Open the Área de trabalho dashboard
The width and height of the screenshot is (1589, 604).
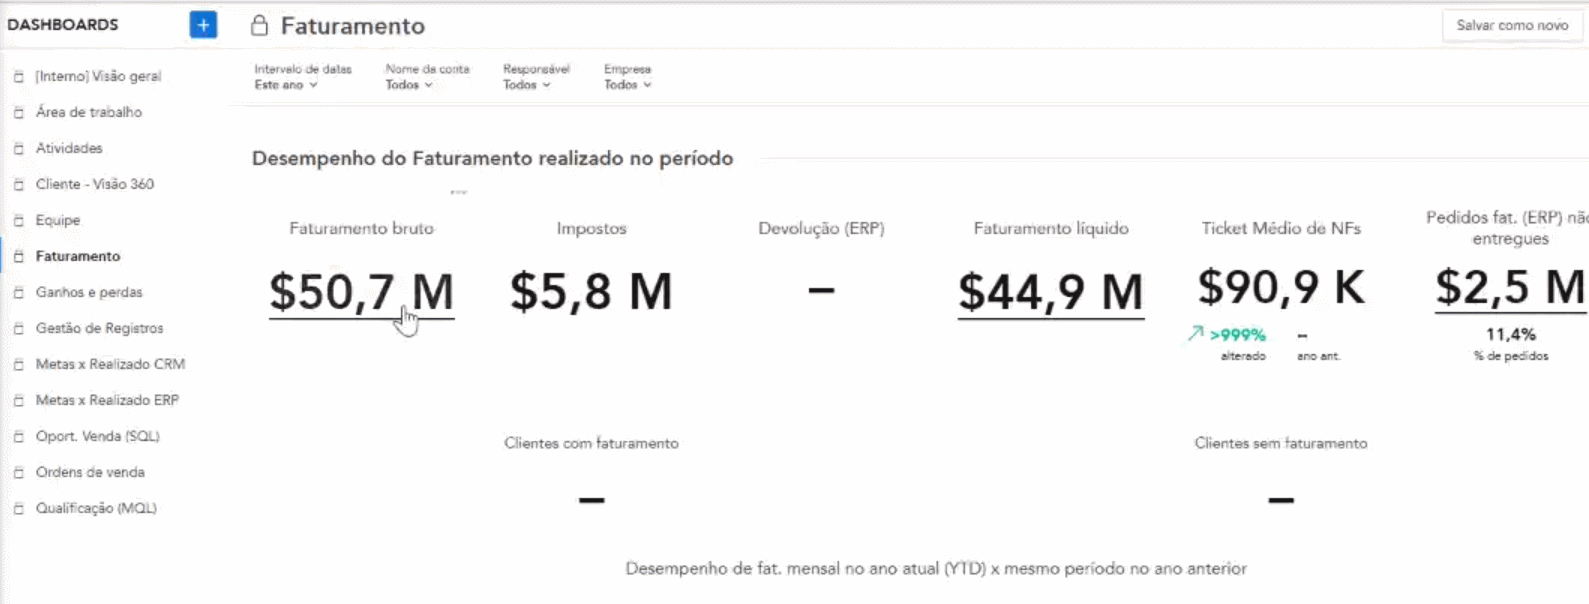click(x=89, y=112)
